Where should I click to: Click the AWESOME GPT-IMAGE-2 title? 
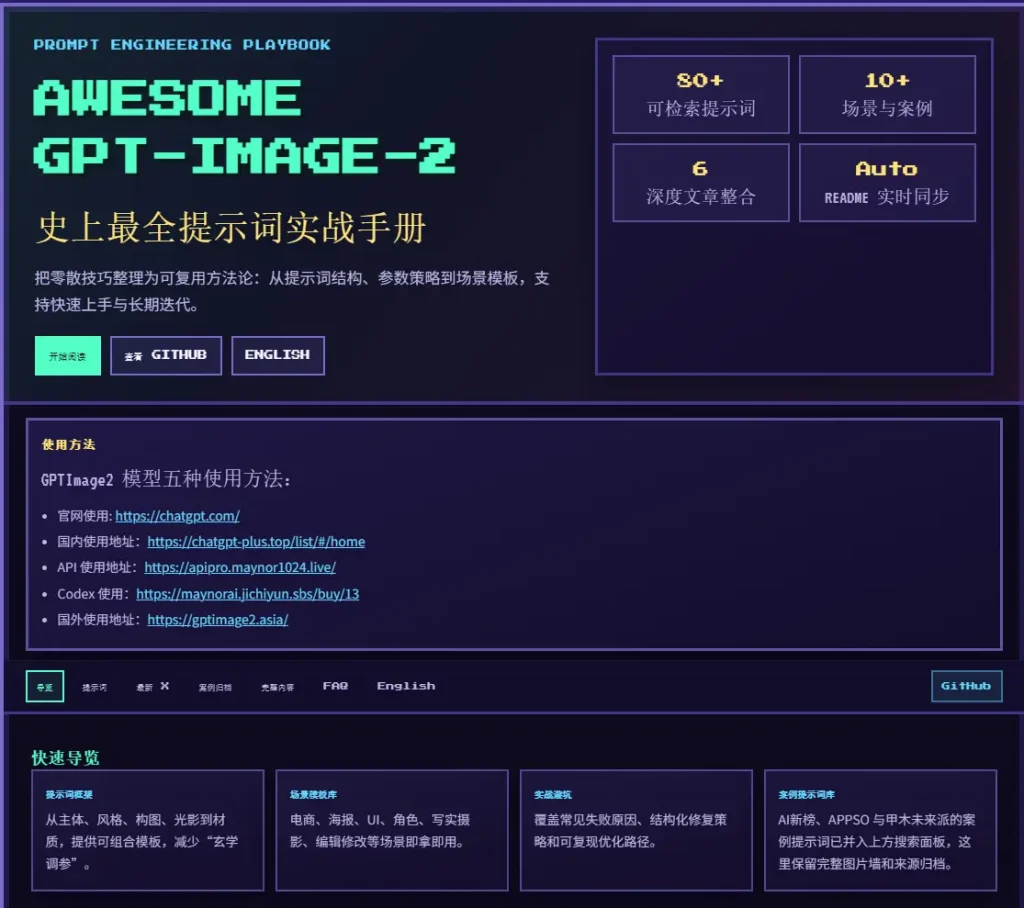point(244,127)
